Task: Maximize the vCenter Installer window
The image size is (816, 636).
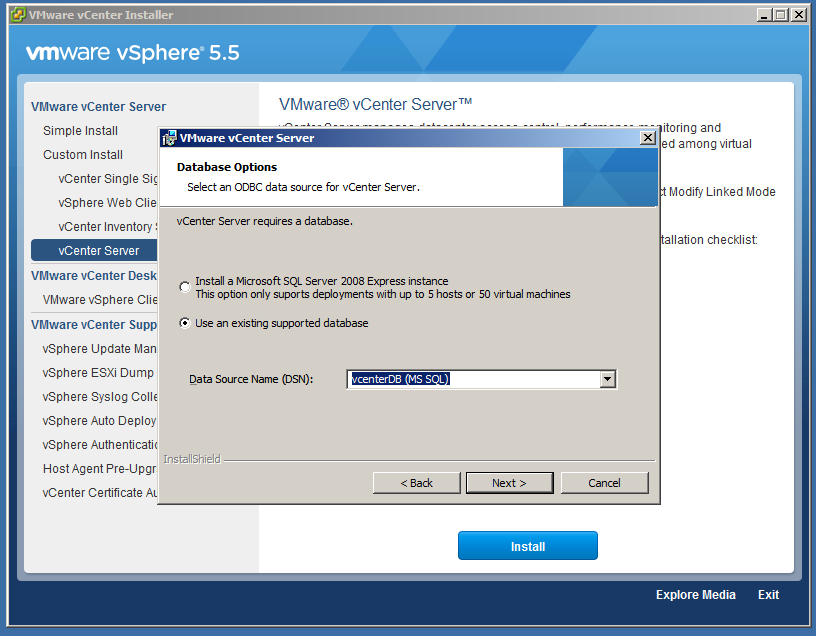Action: pyautogui.click(x=781, y=15)
